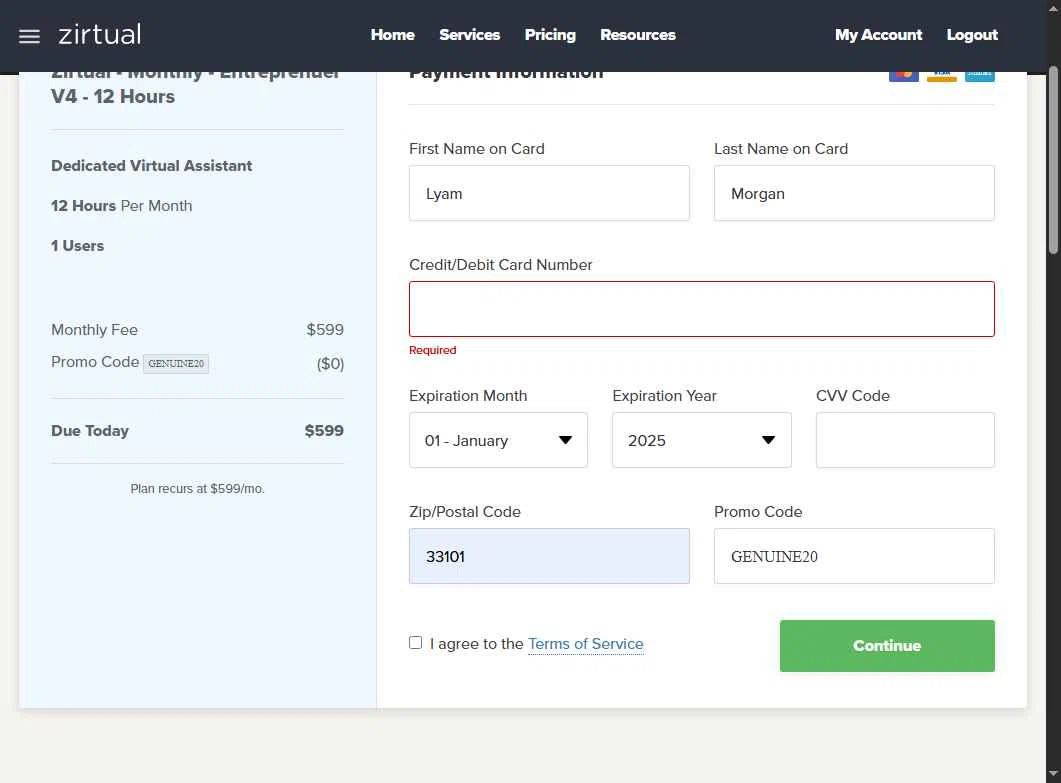The width and height of the screenshot is (1061, 783).
Task: Open the Terms of Service link
Action: pyautogui.click(x=585, y=644)
